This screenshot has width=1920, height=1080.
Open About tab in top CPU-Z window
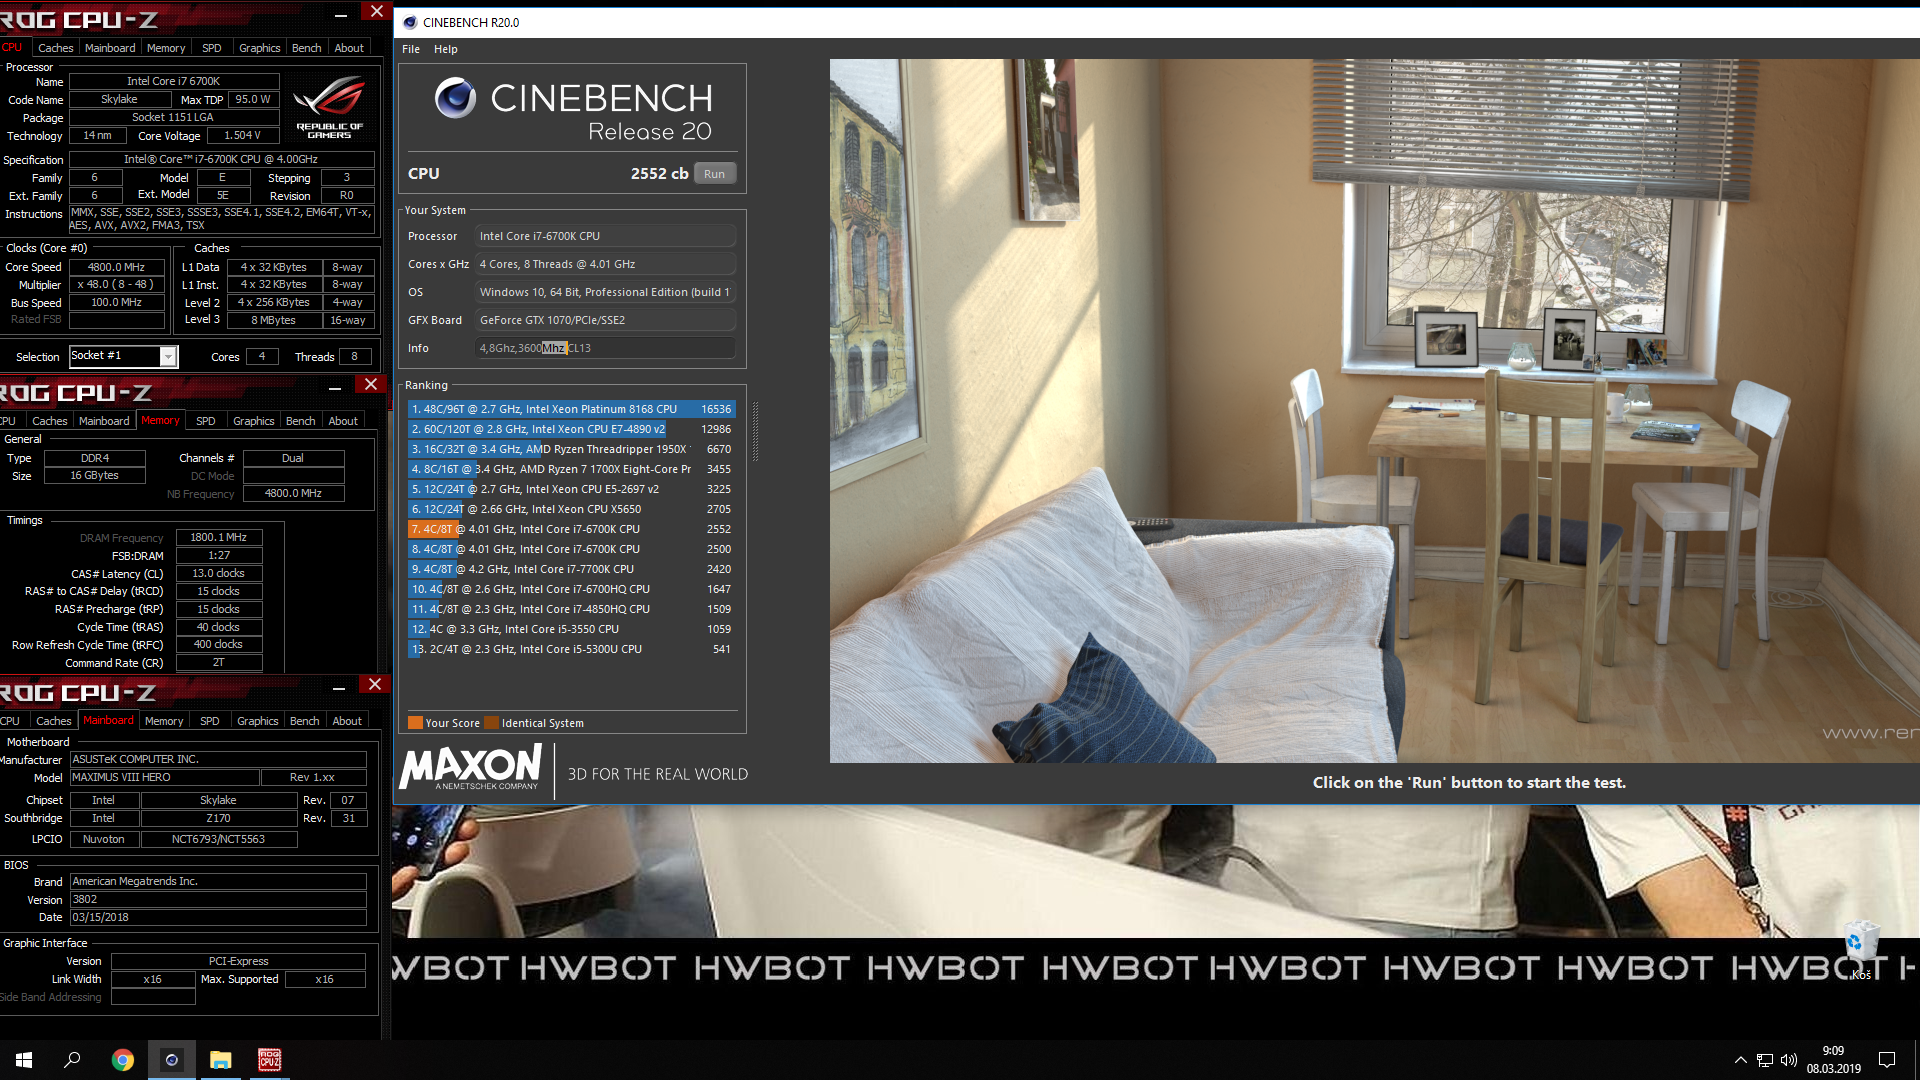click(349, 48)
